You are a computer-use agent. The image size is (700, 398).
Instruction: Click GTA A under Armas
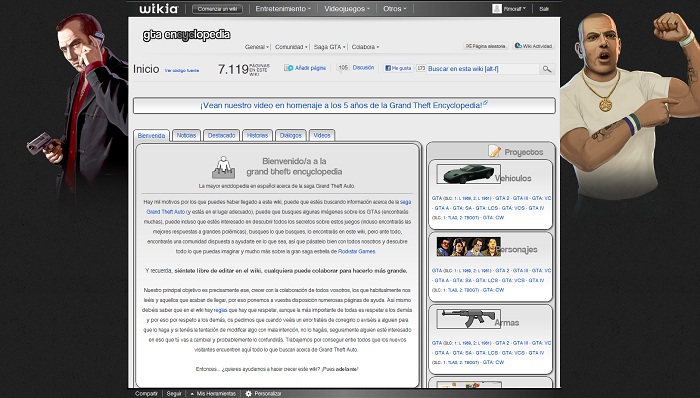coord(442,352)
